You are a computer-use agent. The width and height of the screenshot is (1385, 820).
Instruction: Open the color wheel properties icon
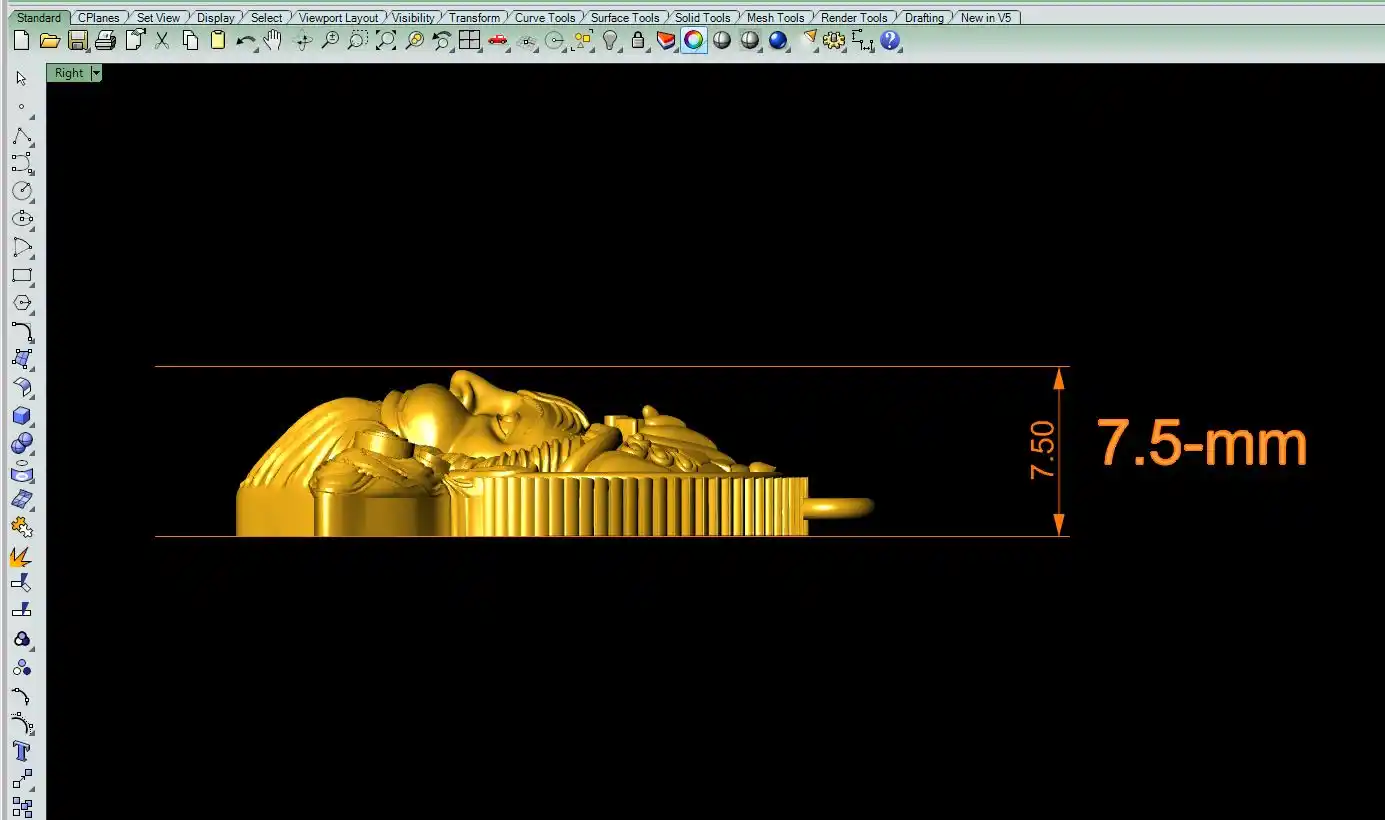[694, 41]
